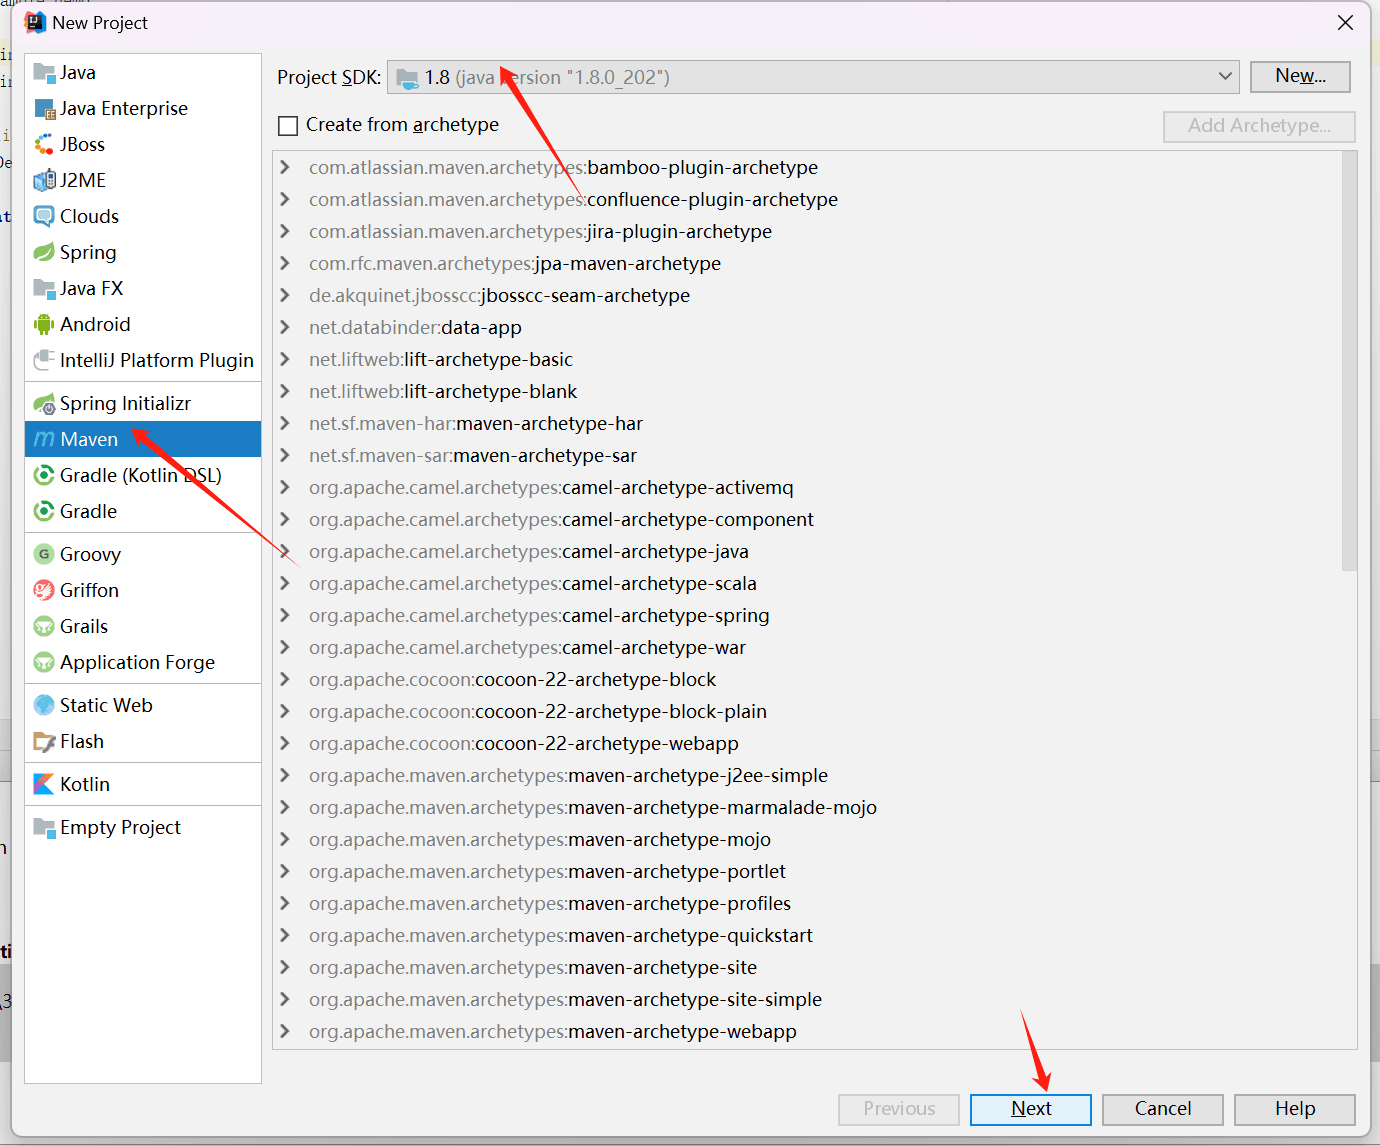The height and width of the screenshot is (1146, 1380).
Task: Click the Groovy icon
Action: point(44,554)
